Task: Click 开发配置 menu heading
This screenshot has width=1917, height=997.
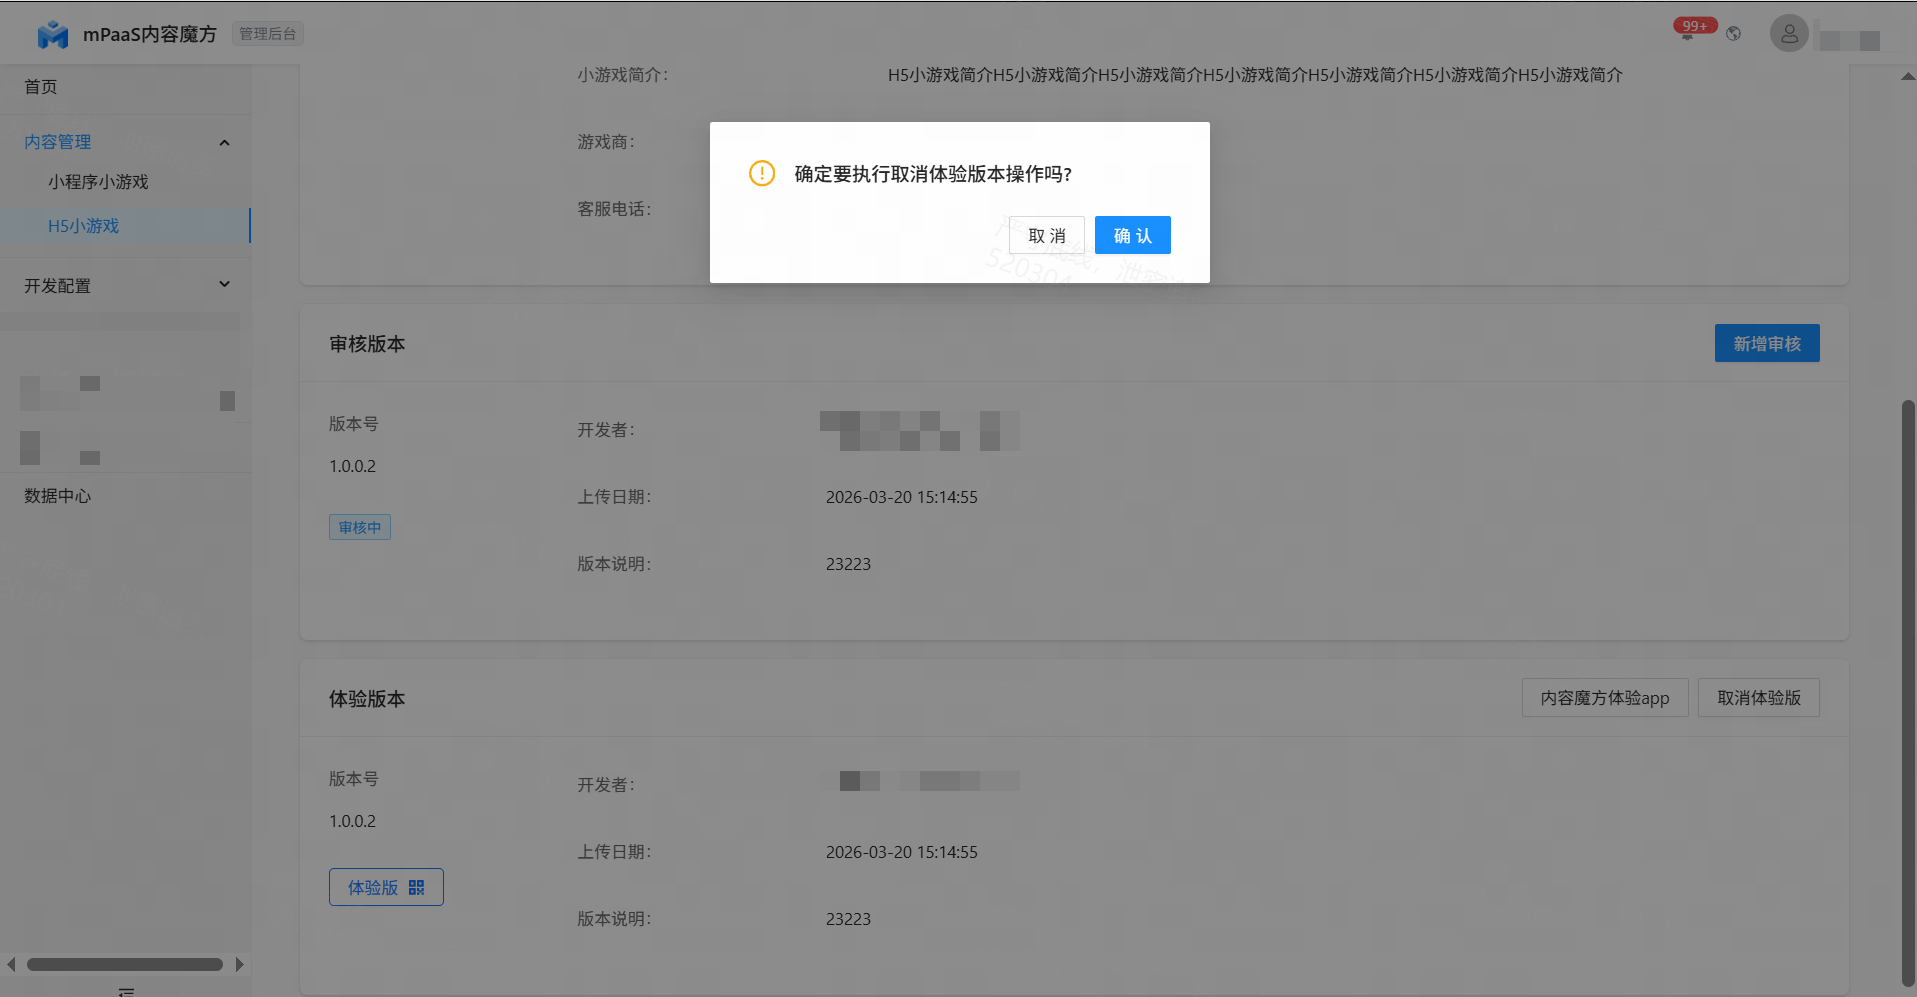Action: 58,286
